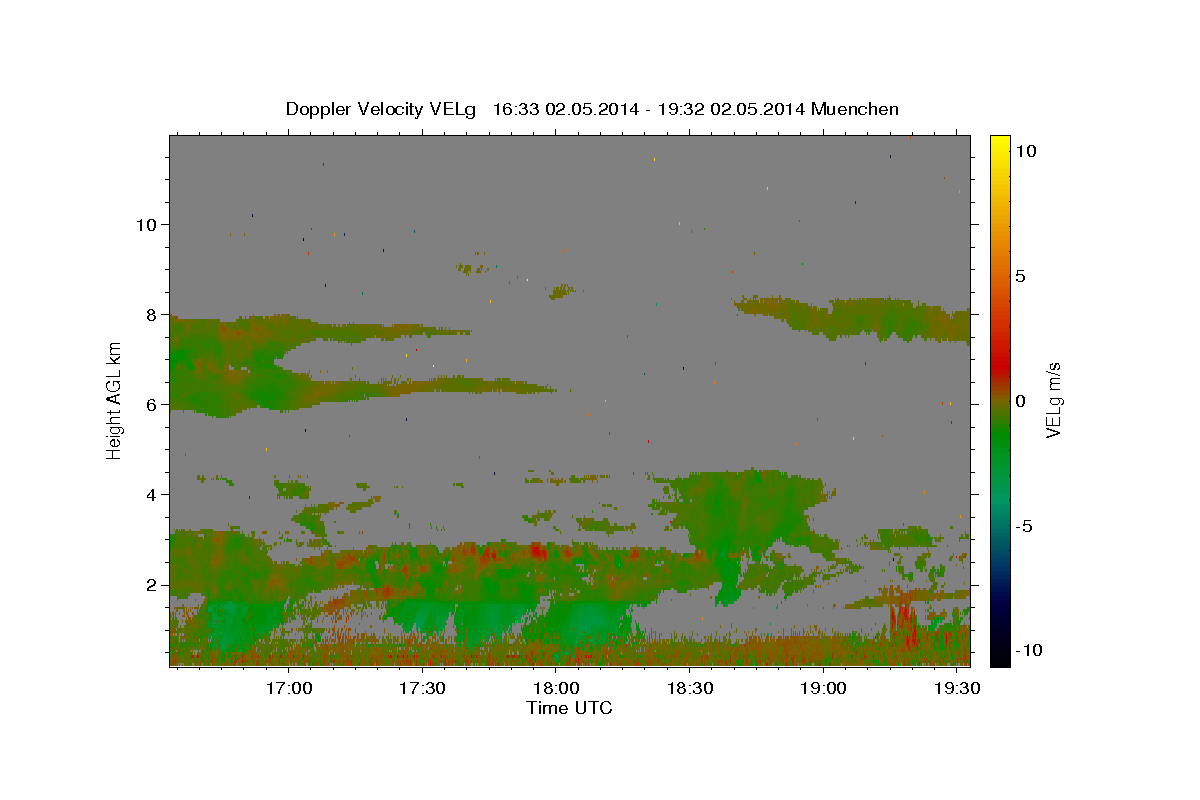Click 'Muenchen' in the plot title
The image size is (1200, 800).
(855, 109)
